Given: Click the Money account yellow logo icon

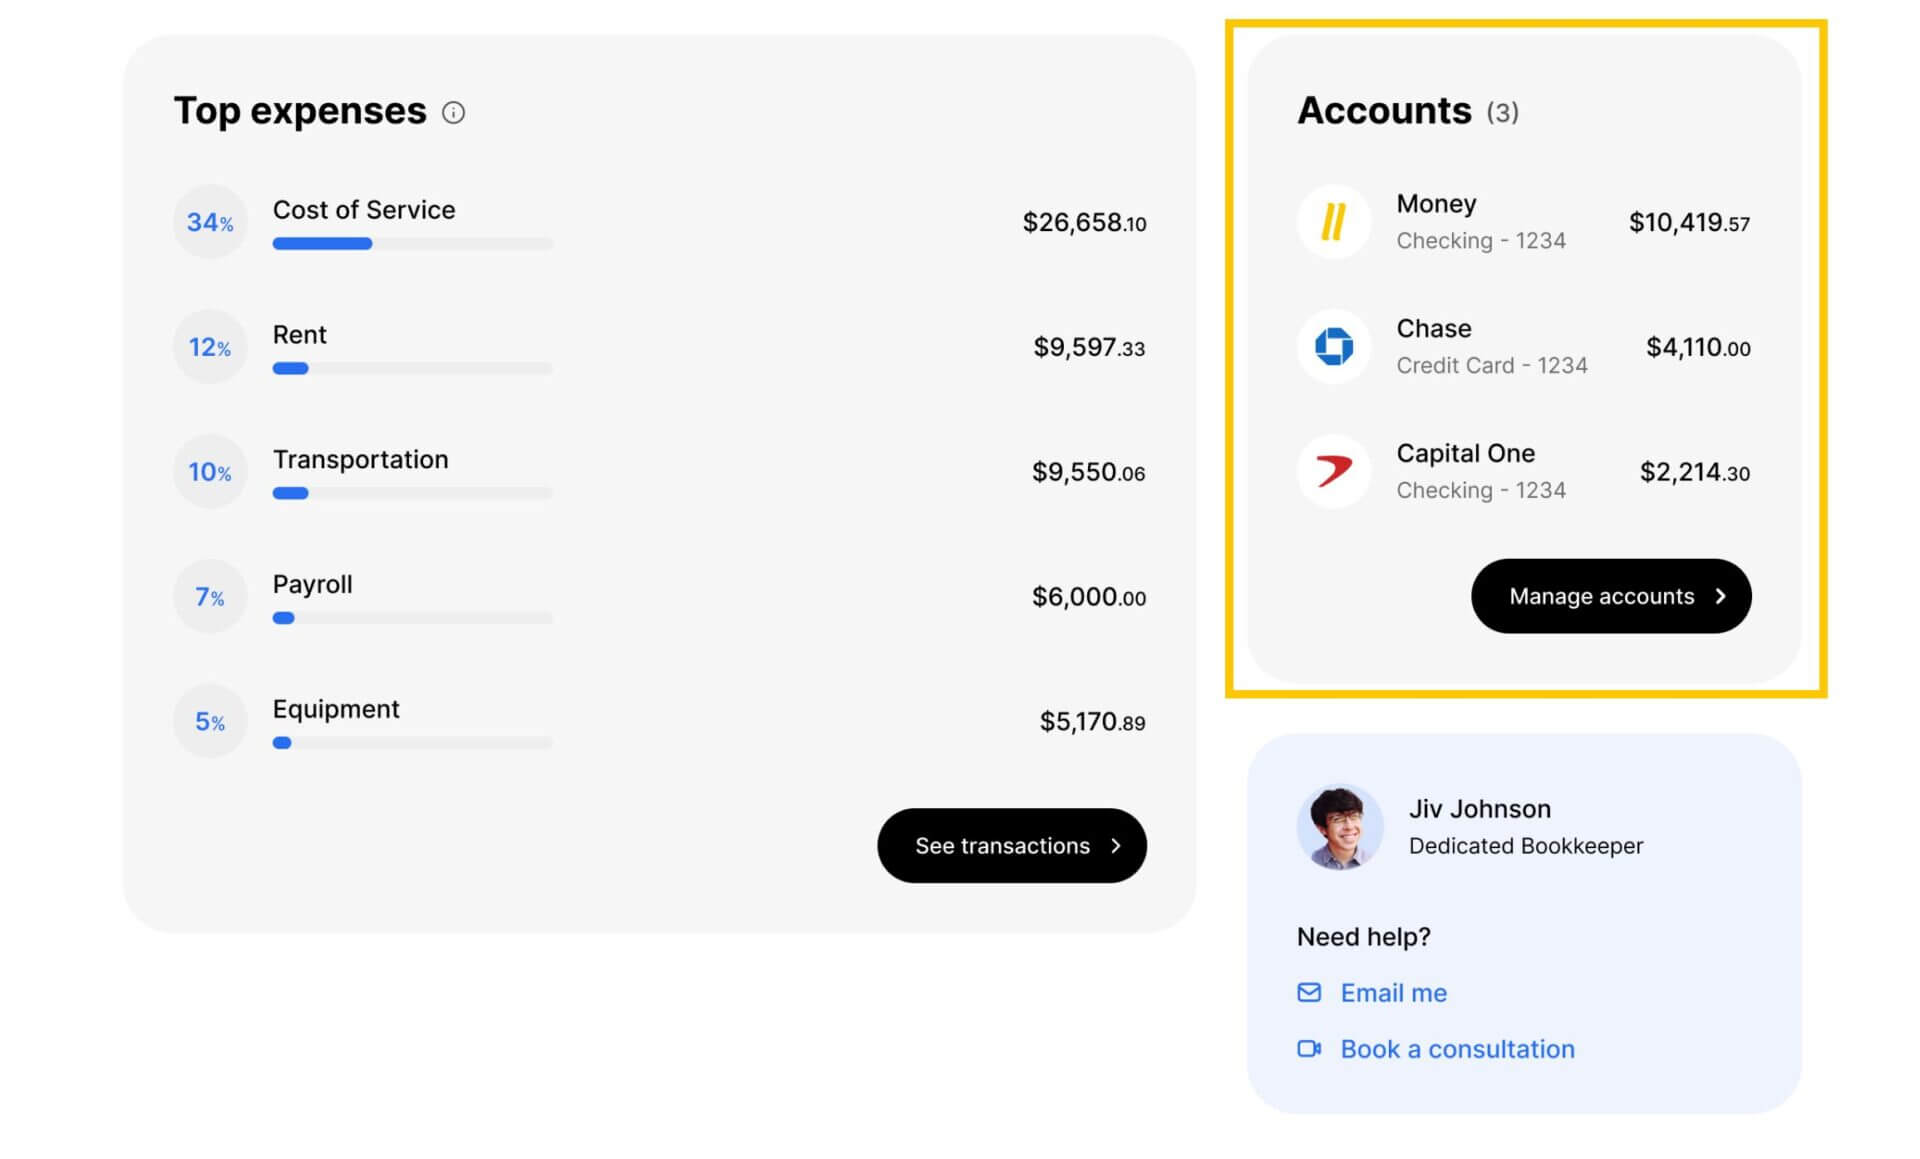Looking at the screenshot, I should [1333, 221].
